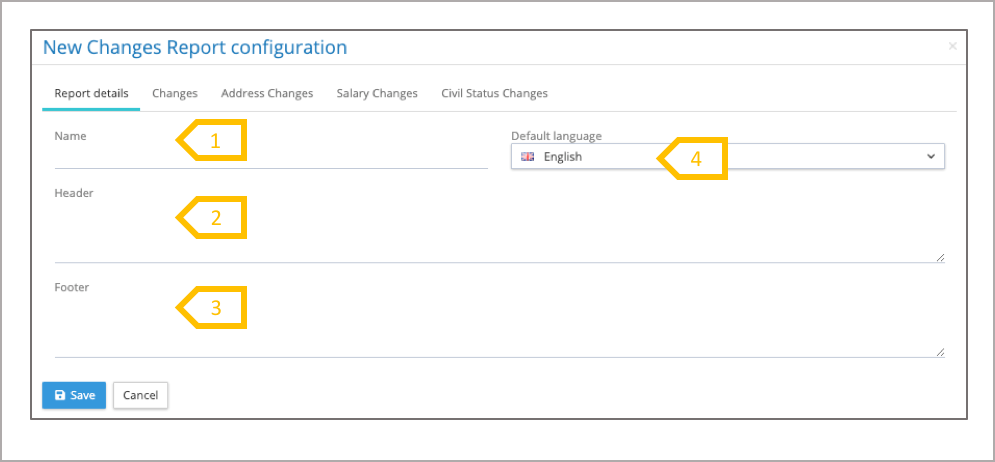Click the UK flag icon in language selector

(x=527, y=157)
